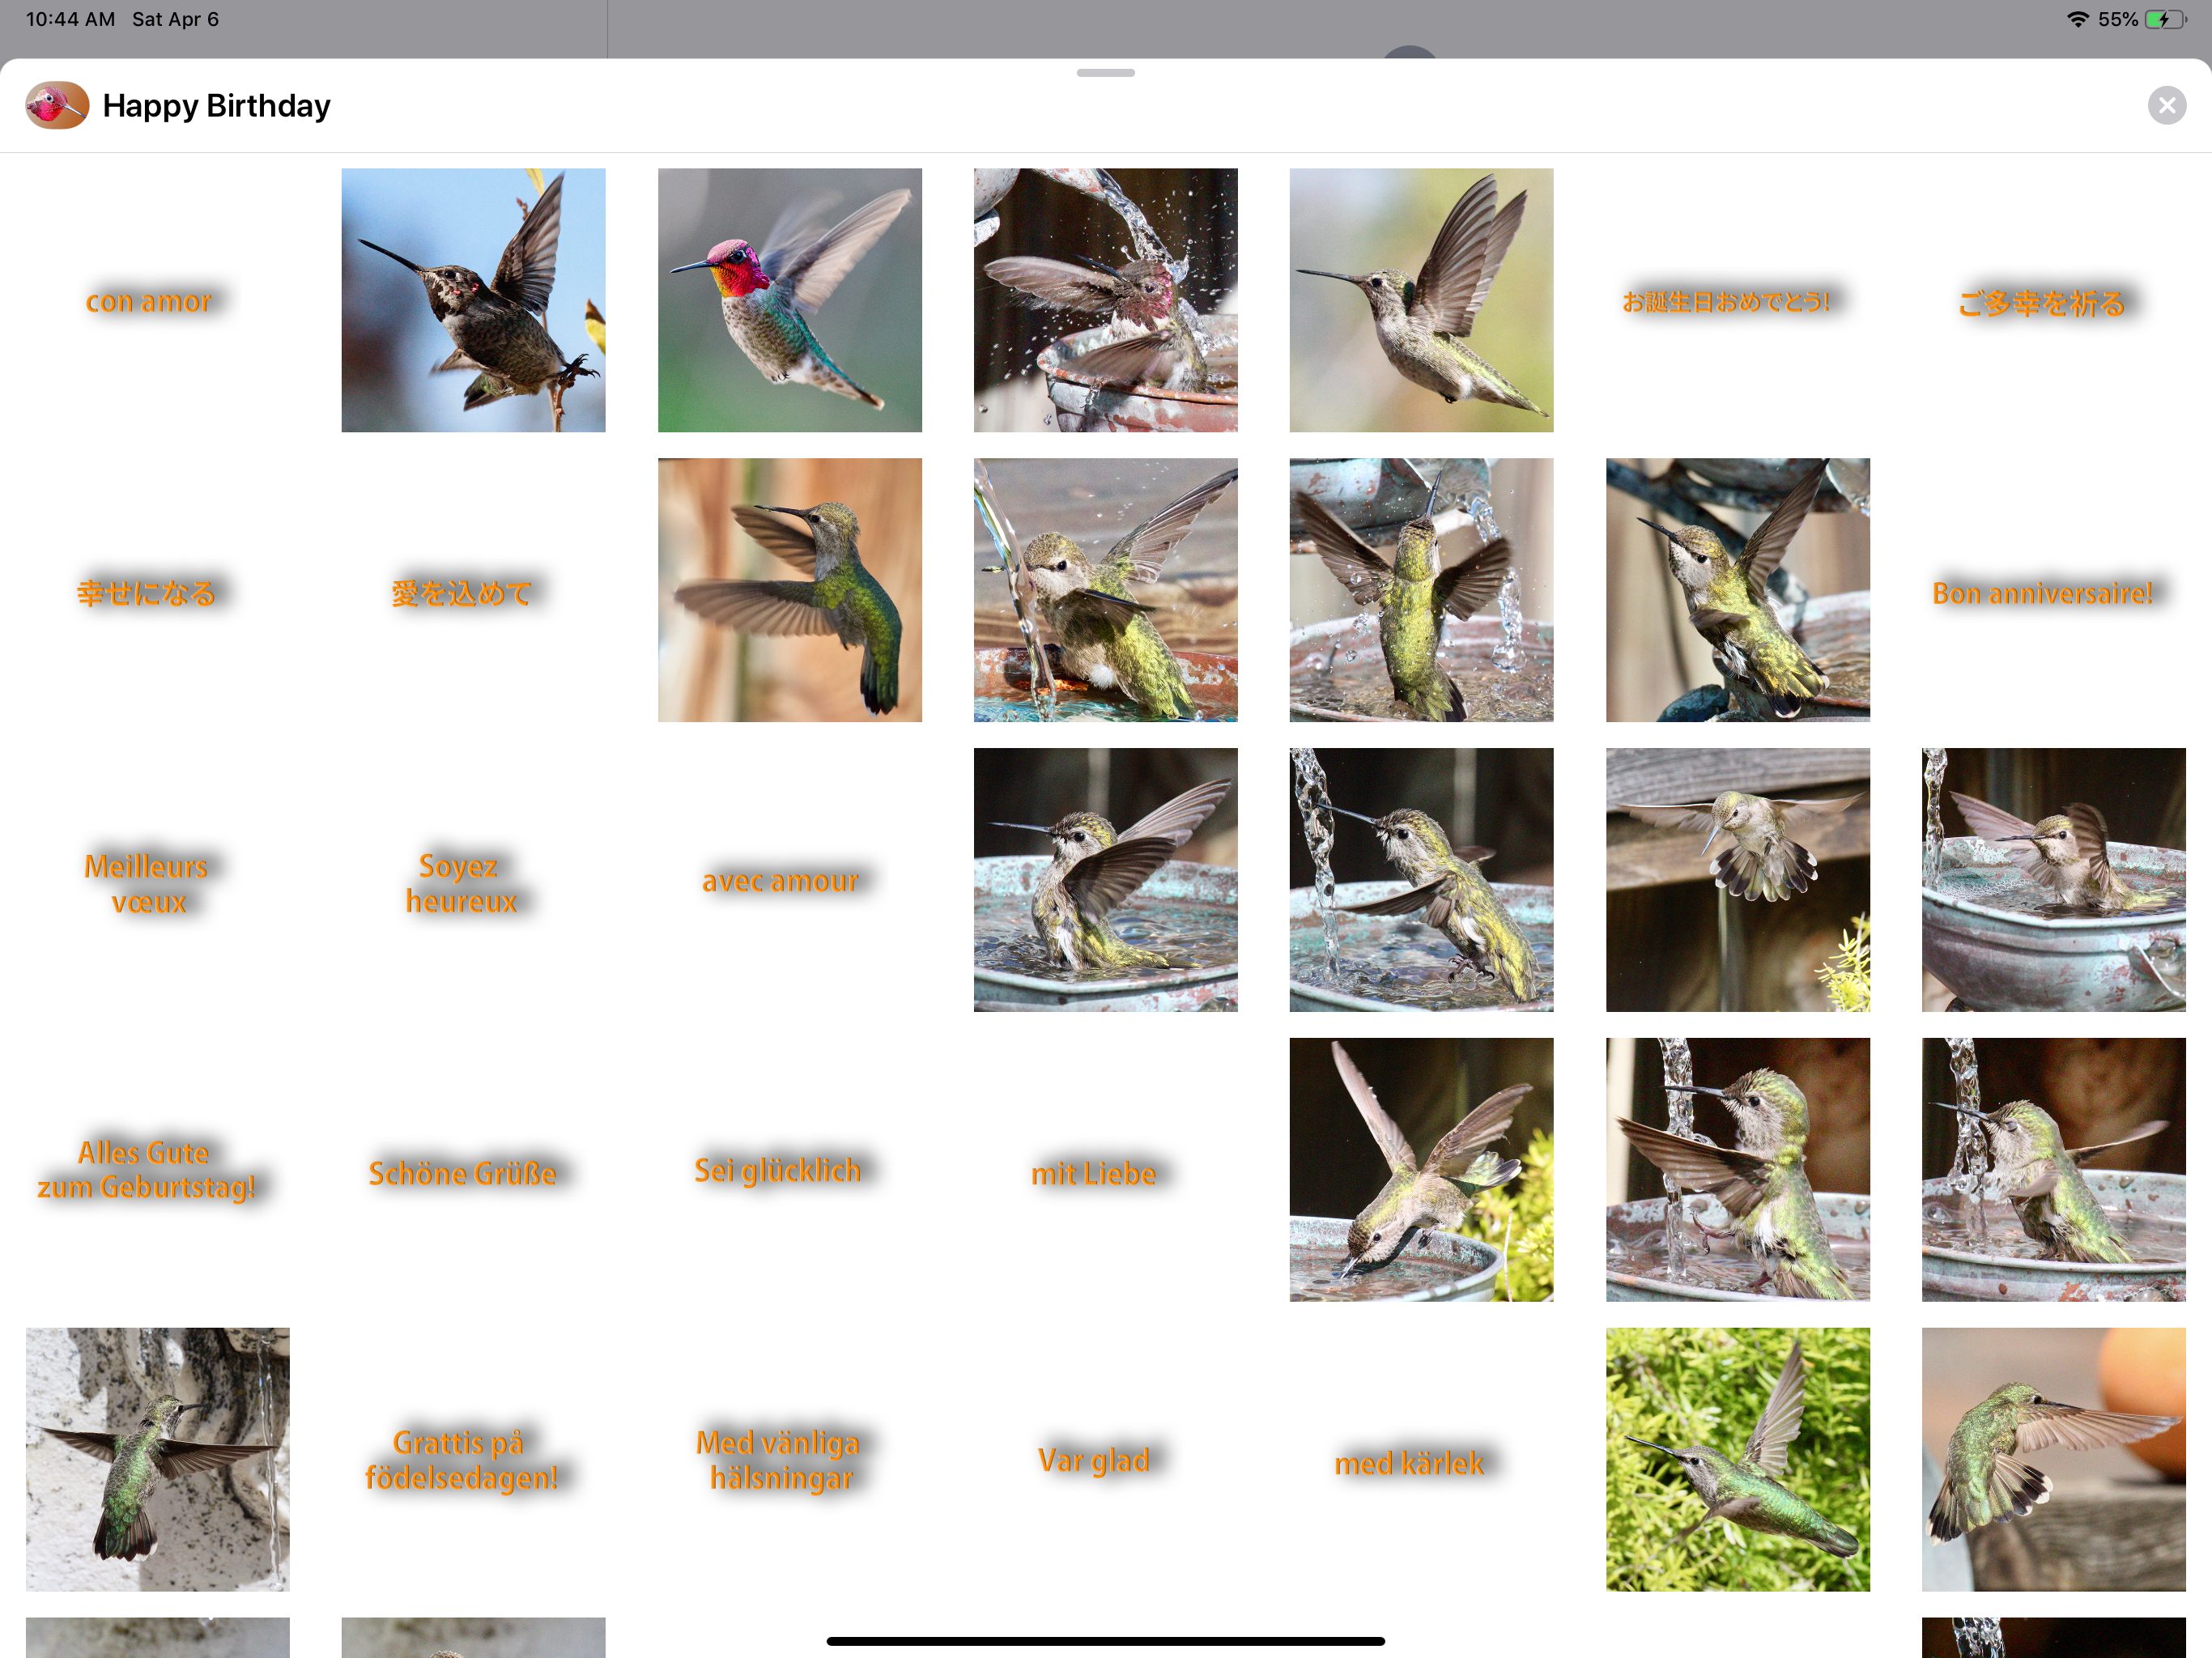The image size is (2212, 1658).
Task: Select the hummingbird against blue sky photo
Action: point(473,301)
